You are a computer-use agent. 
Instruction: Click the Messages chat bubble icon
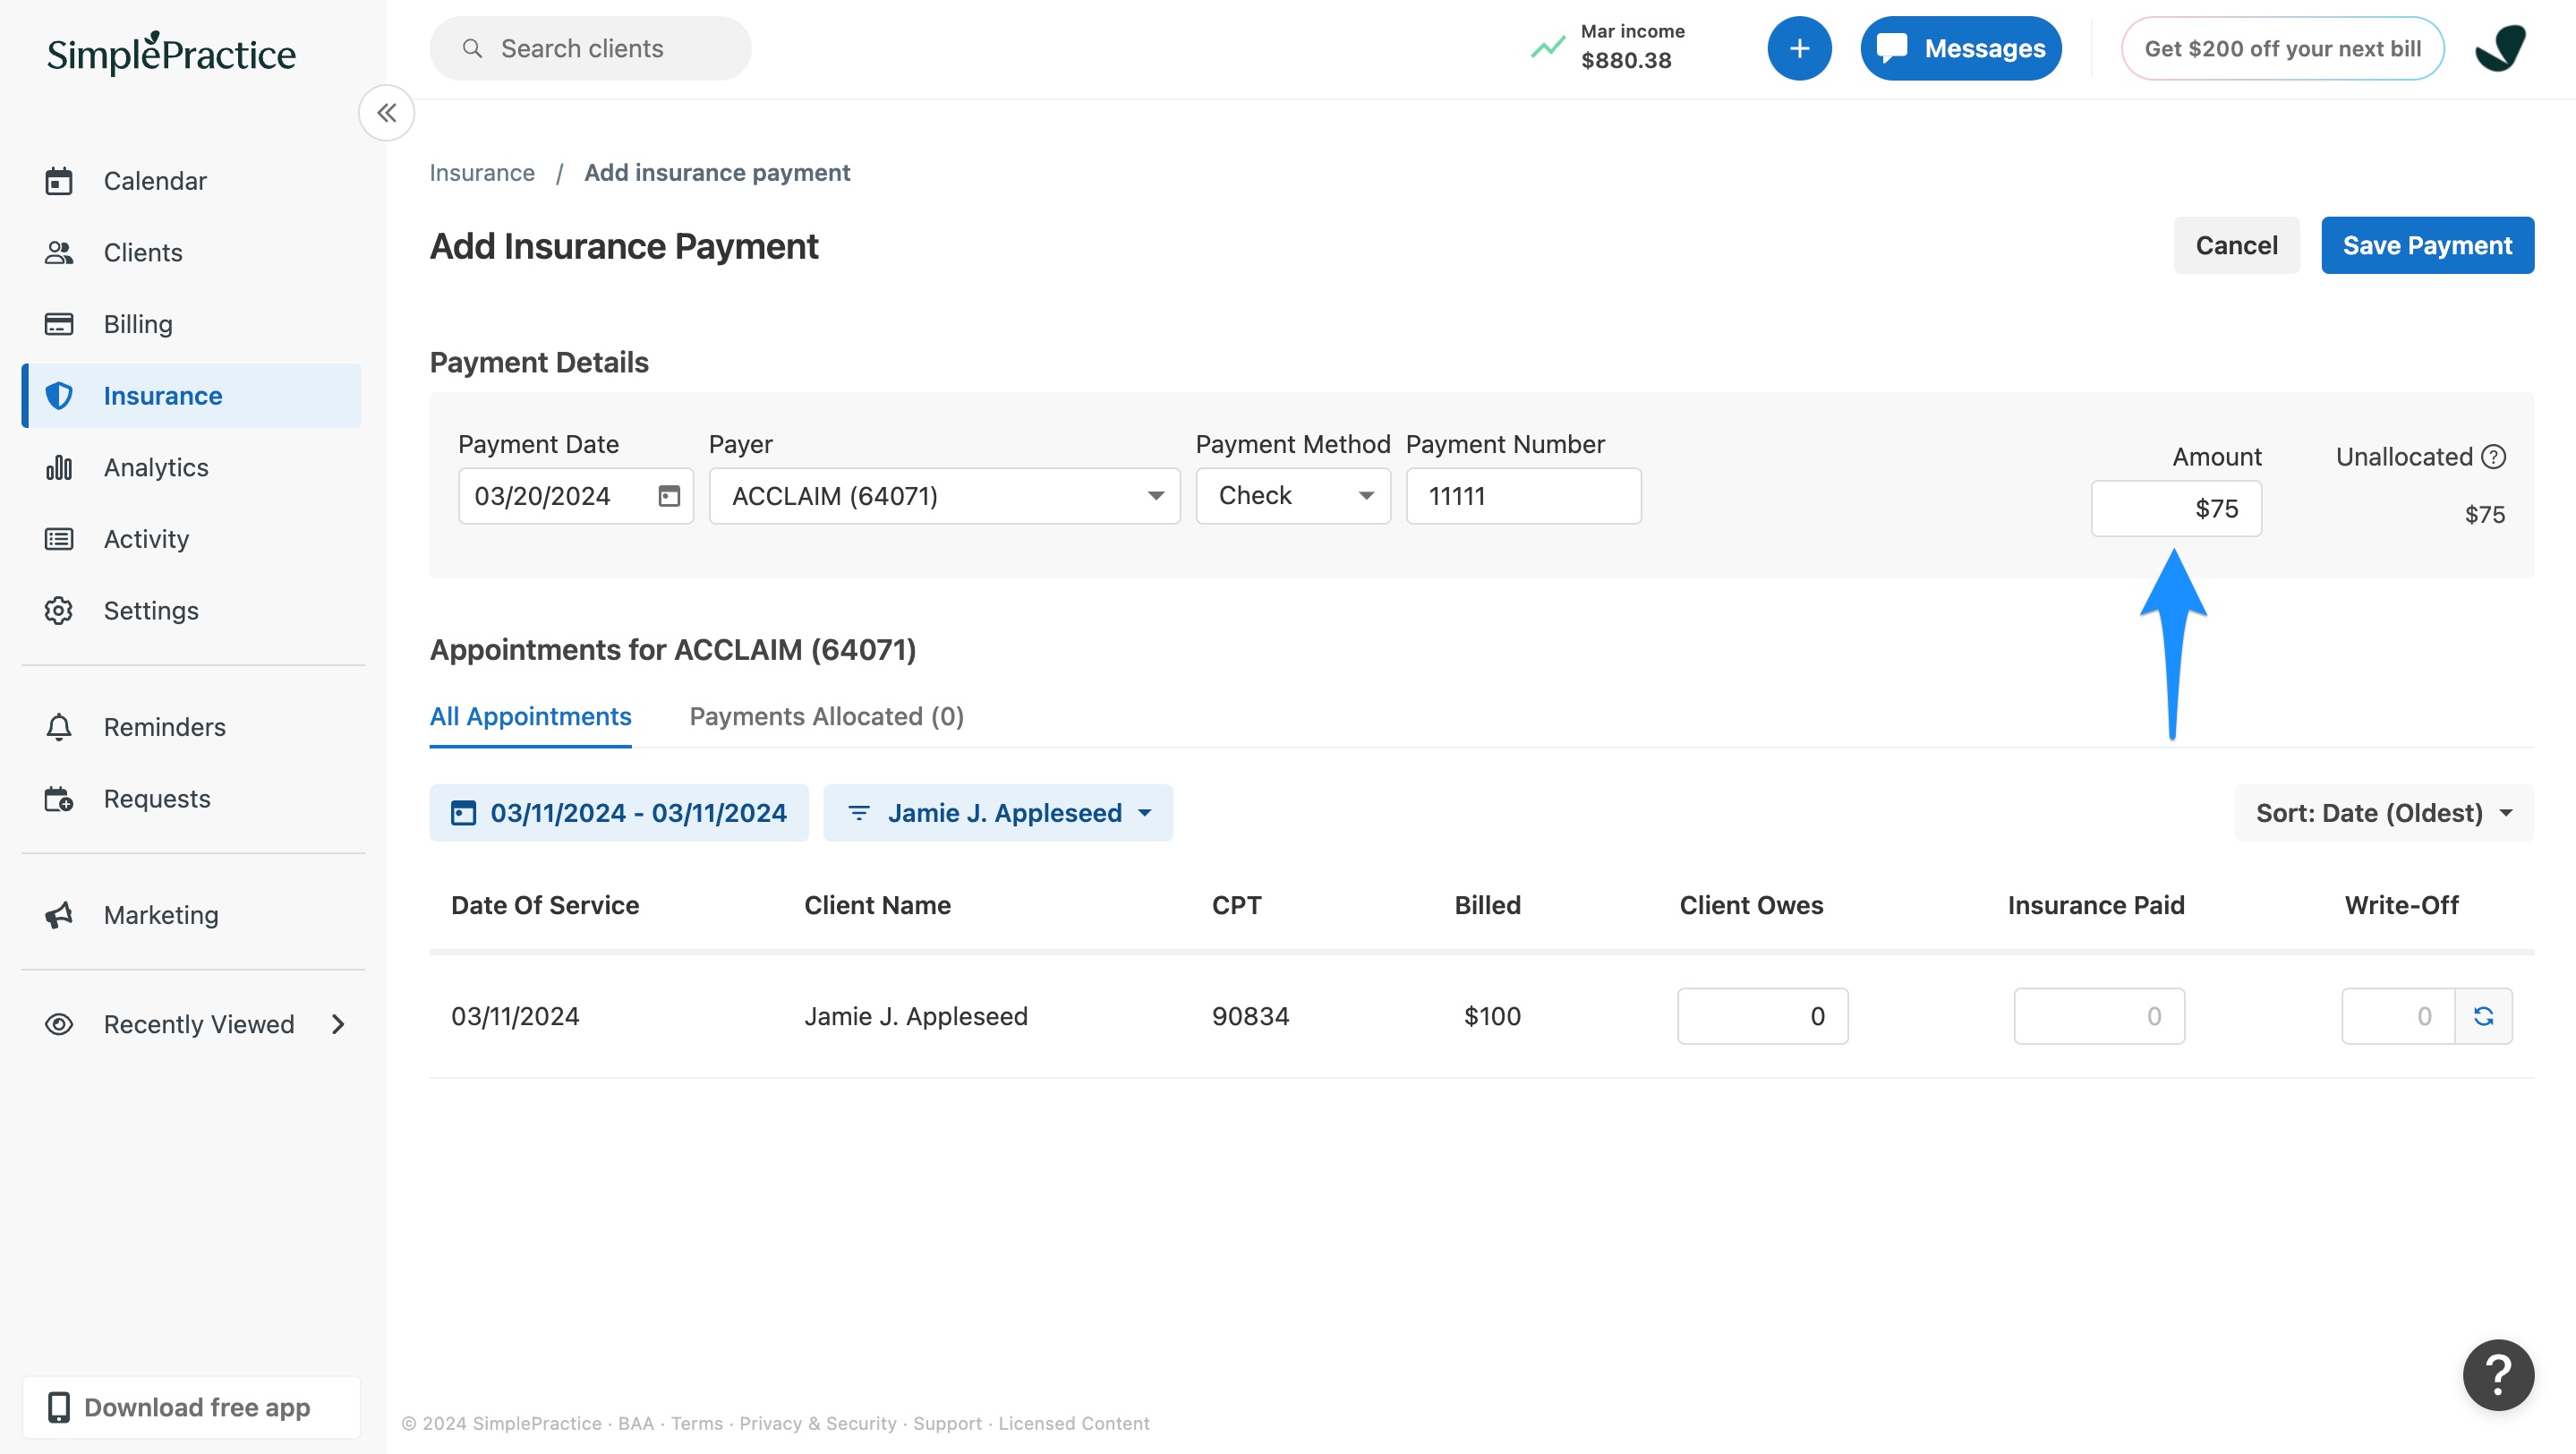(x=1891, y=48)
